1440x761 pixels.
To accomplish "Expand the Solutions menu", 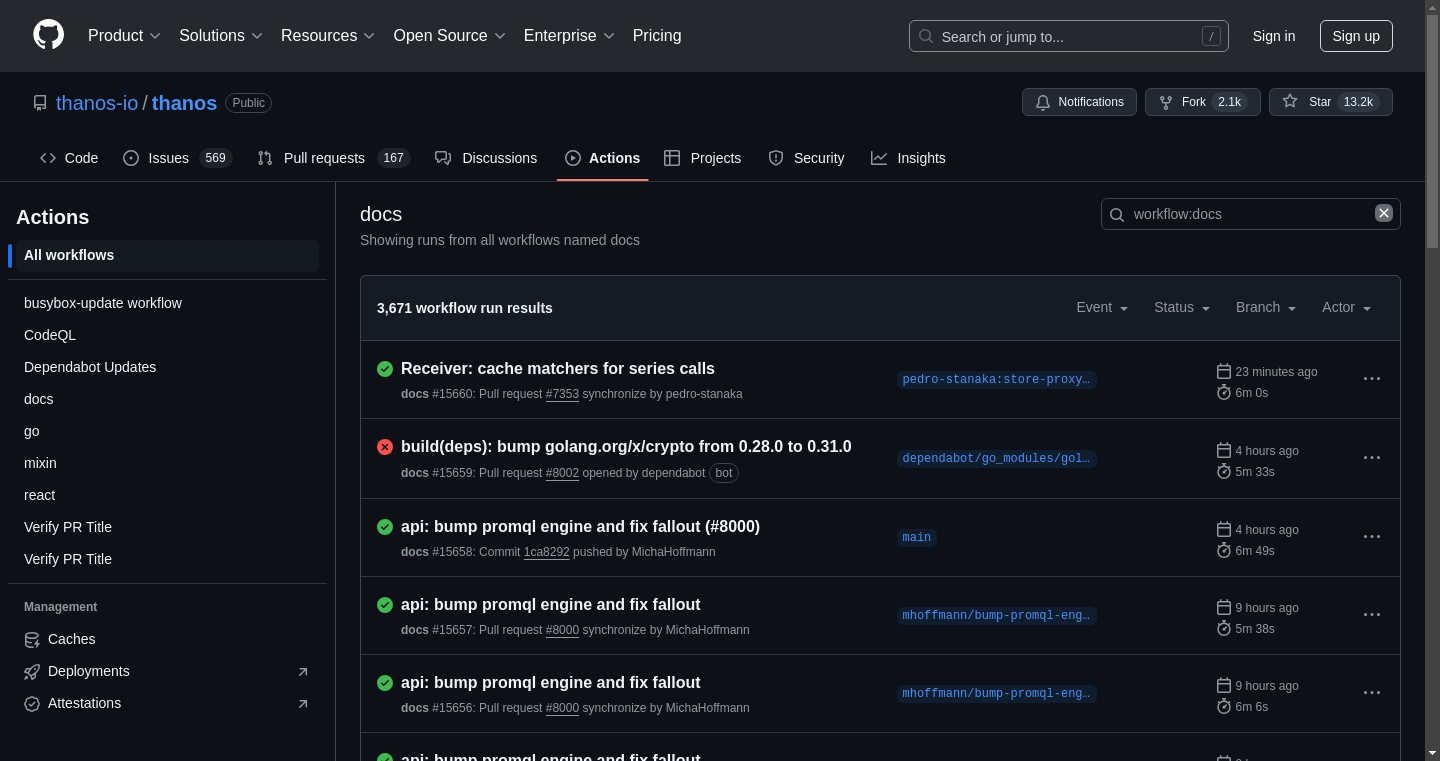I will point(221,36).
